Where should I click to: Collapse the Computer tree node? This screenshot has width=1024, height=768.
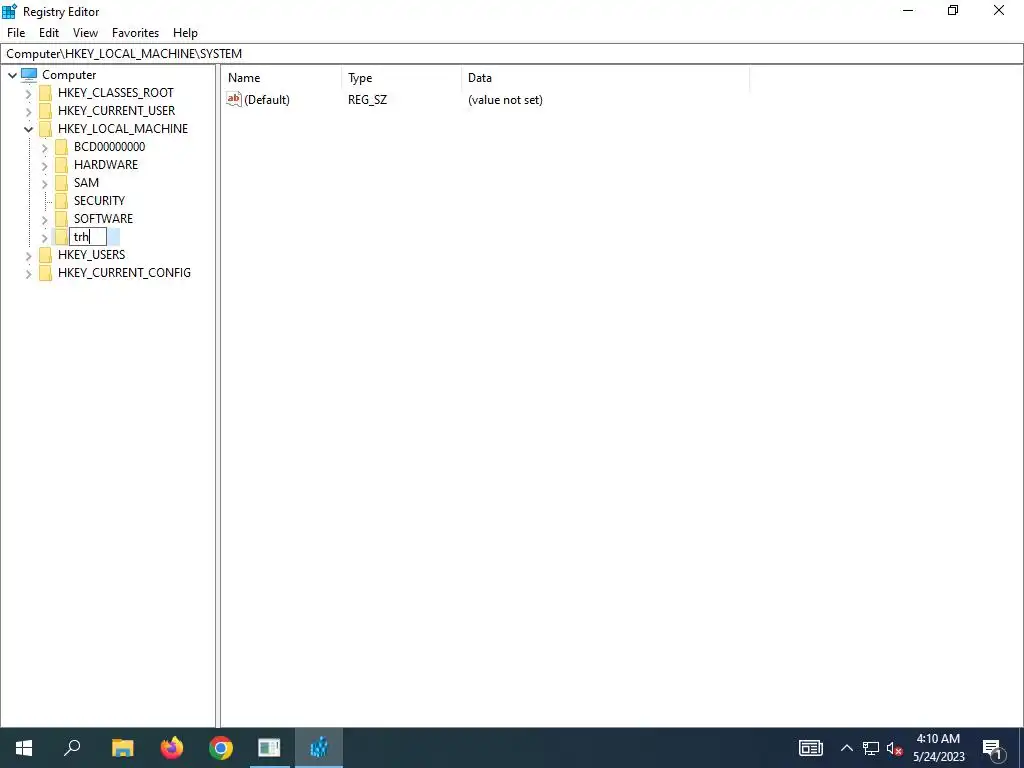point(12,75)
